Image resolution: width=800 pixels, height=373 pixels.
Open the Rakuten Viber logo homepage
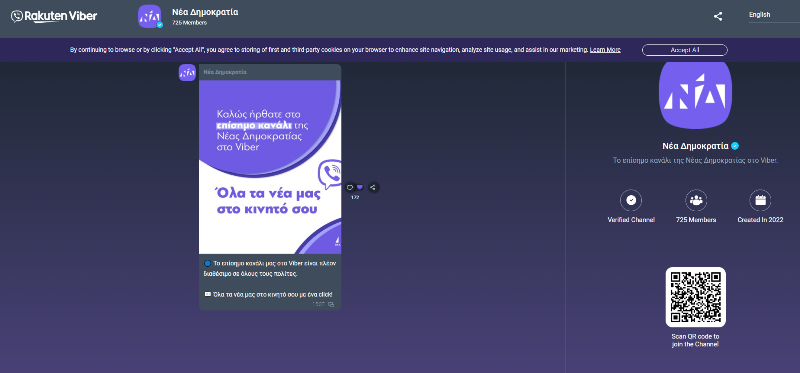(x=54, y=16)
